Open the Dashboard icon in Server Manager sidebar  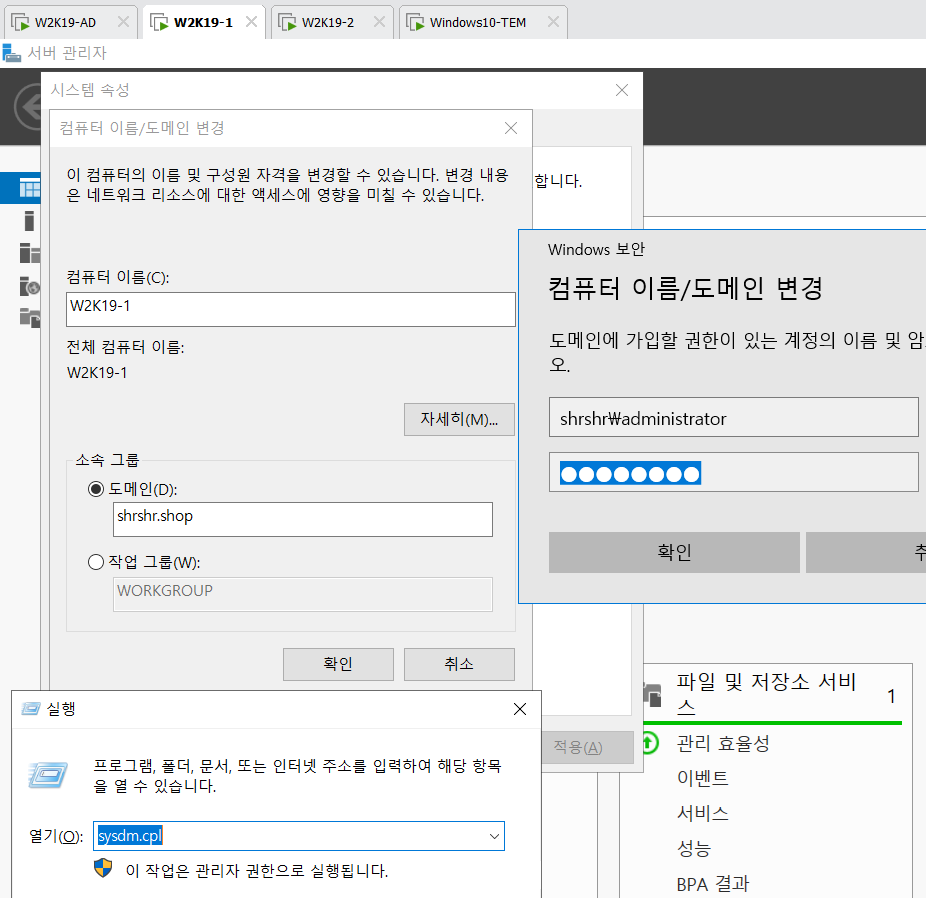(30, 188)
